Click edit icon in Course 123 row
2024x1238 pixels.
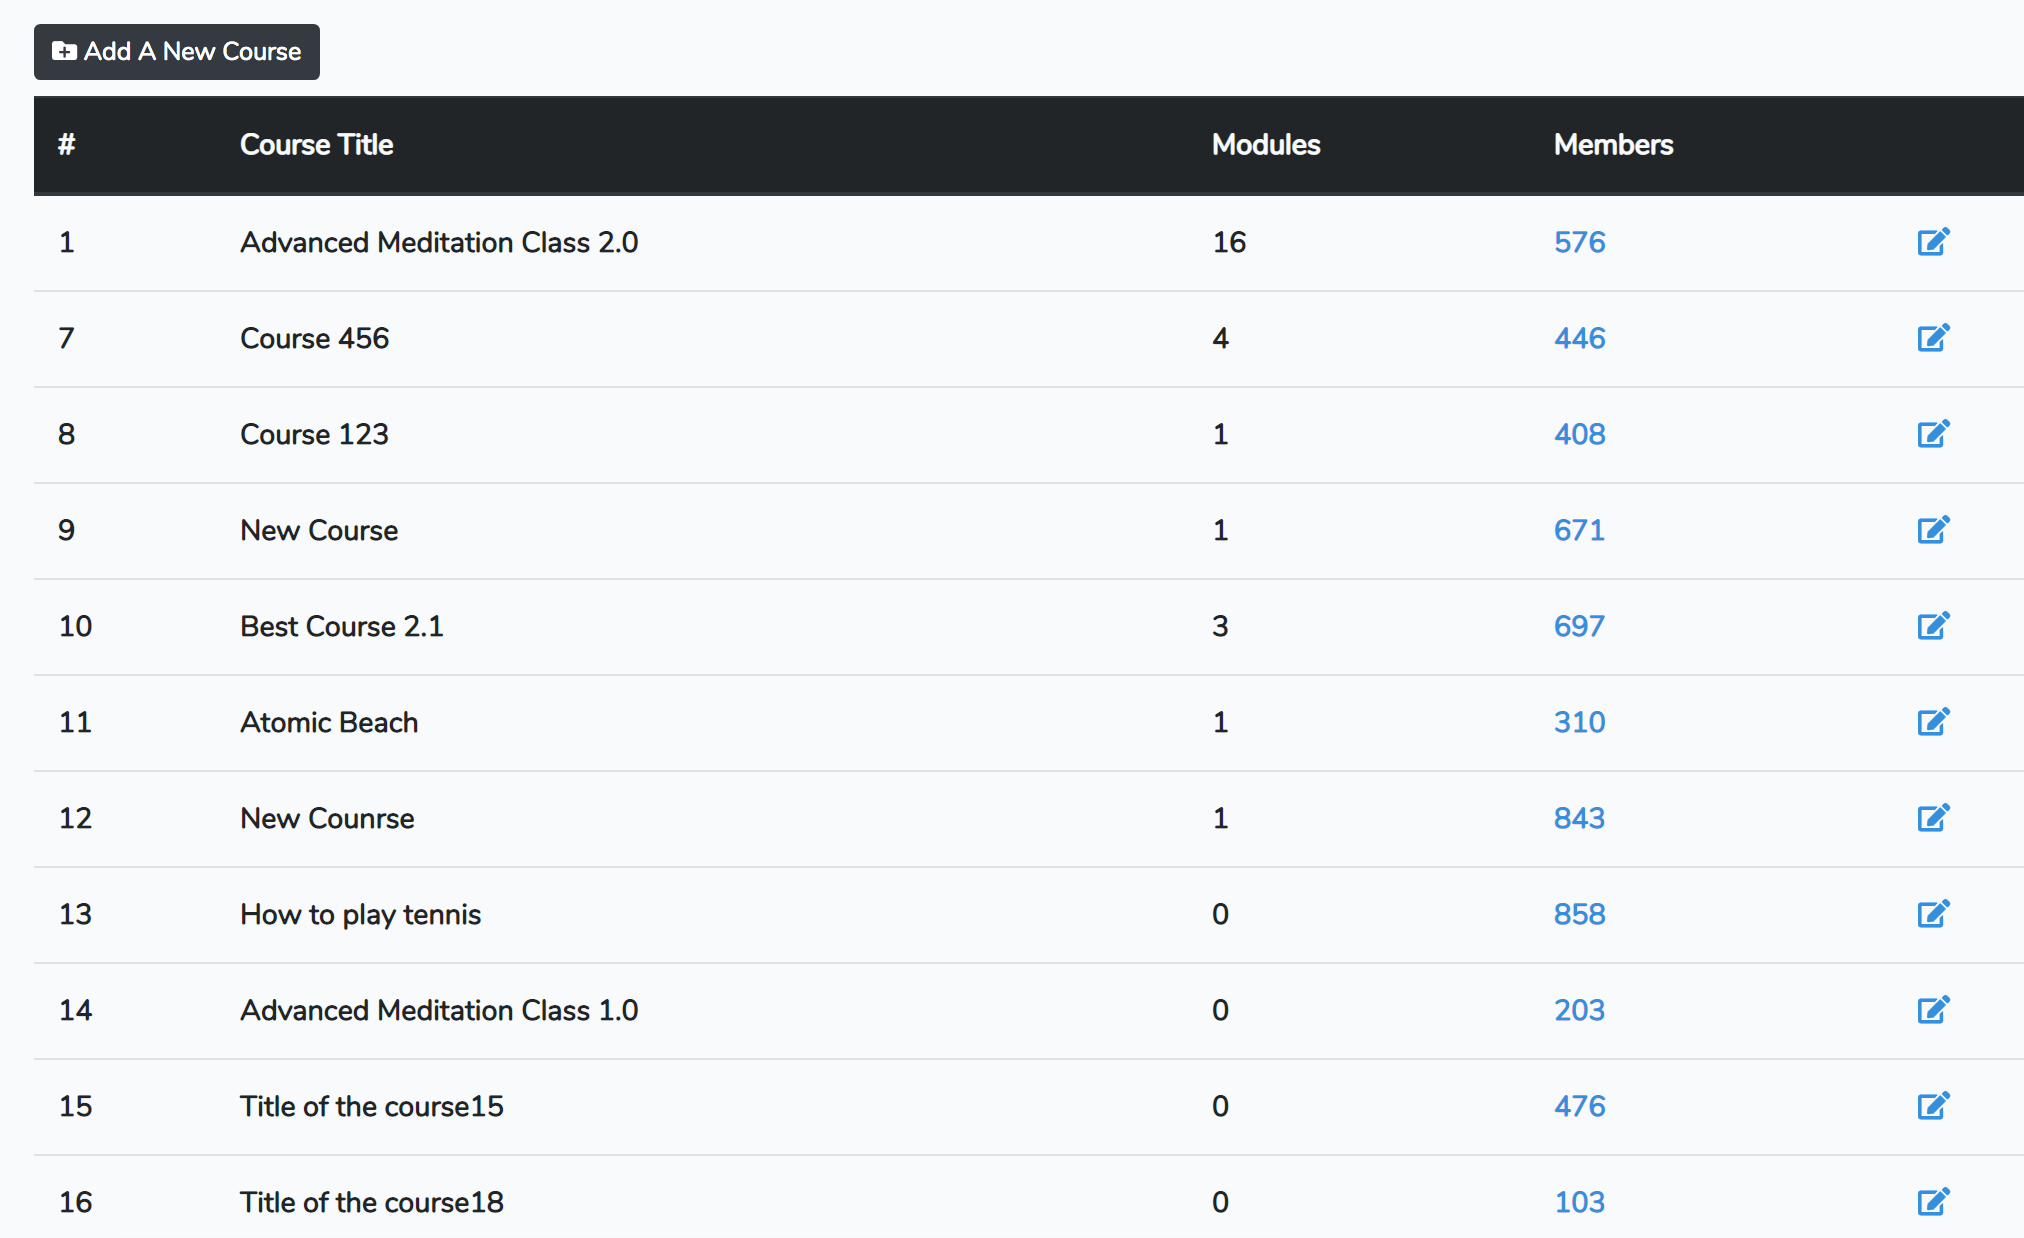(x=1933, y=434)
